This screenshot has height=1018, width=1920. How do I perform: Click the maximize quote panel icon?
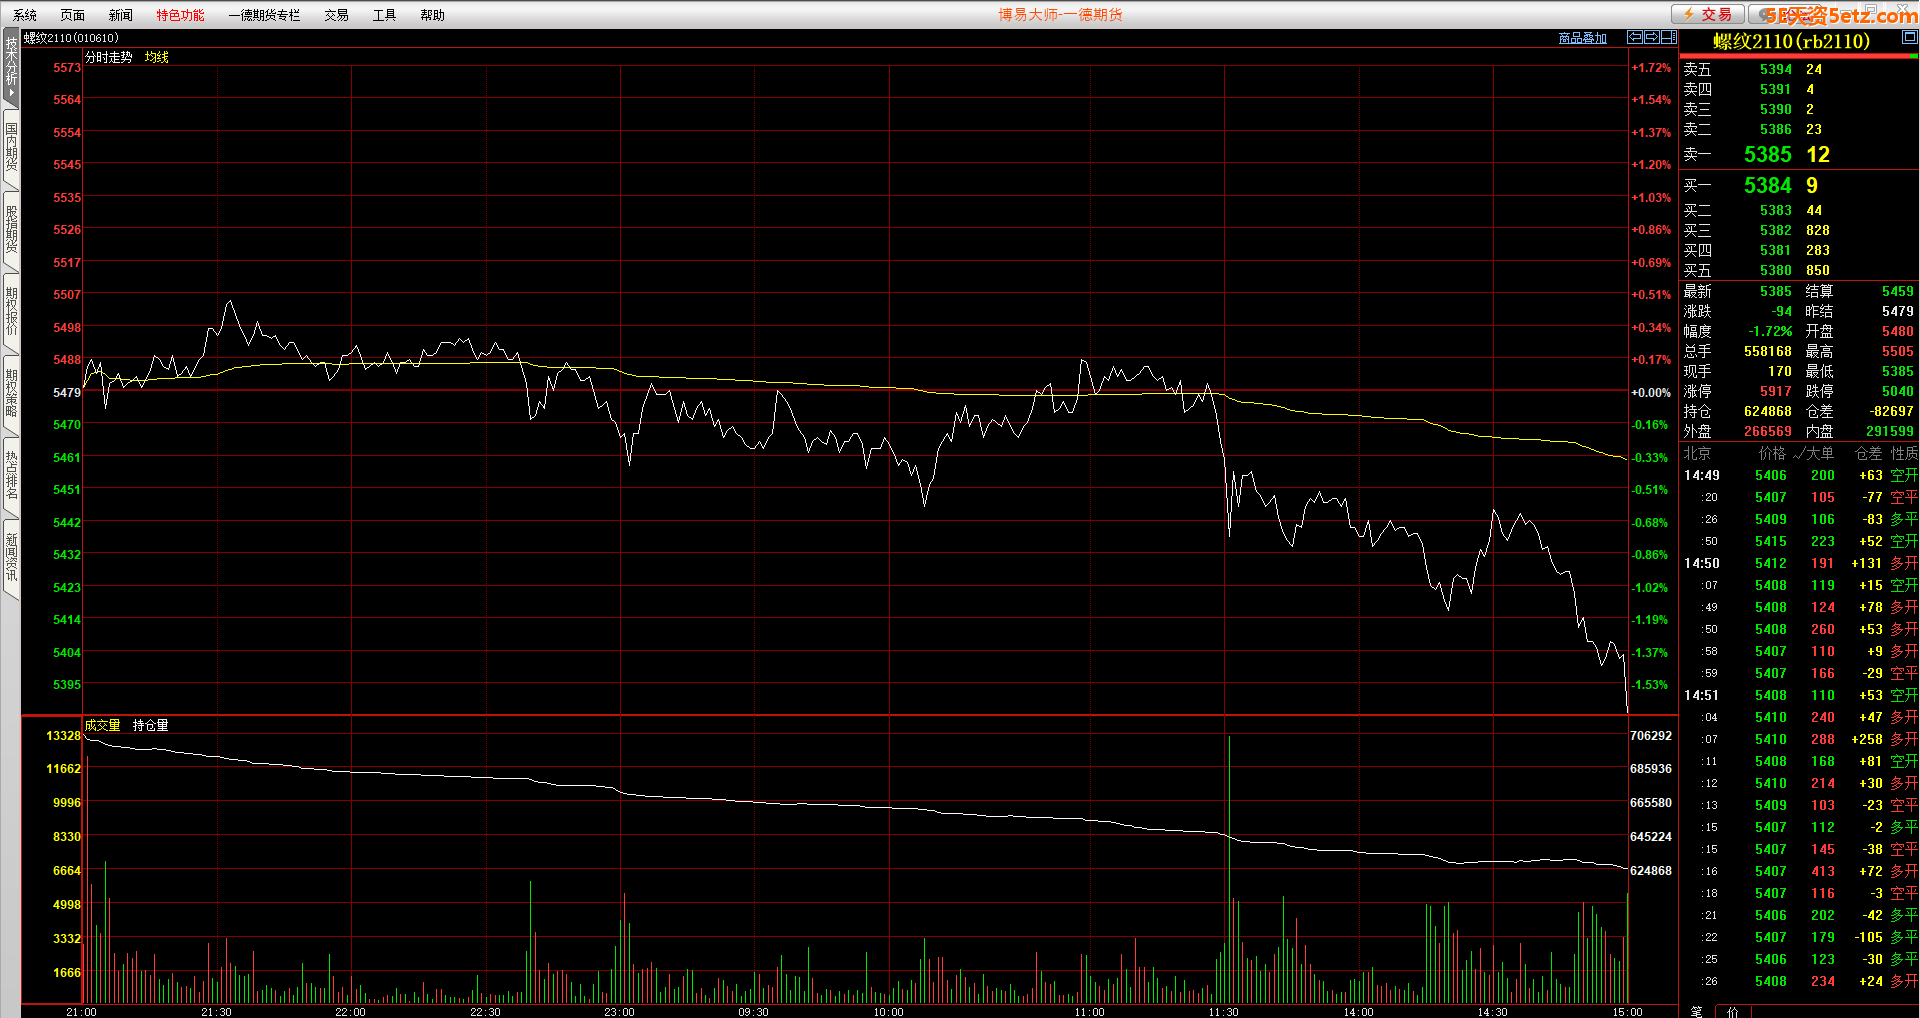1909,37
